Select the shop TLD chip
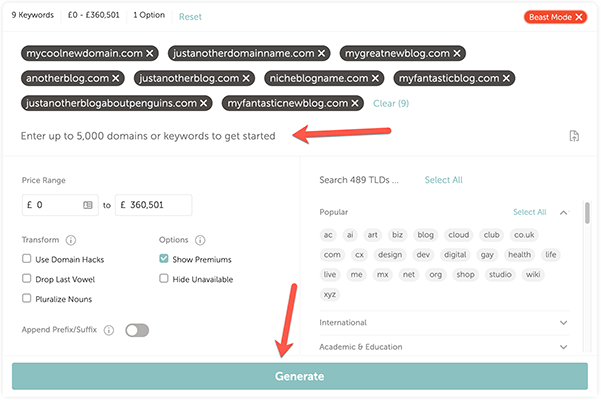This screenshot has width=601, height=400. click(x=465, y=275)
